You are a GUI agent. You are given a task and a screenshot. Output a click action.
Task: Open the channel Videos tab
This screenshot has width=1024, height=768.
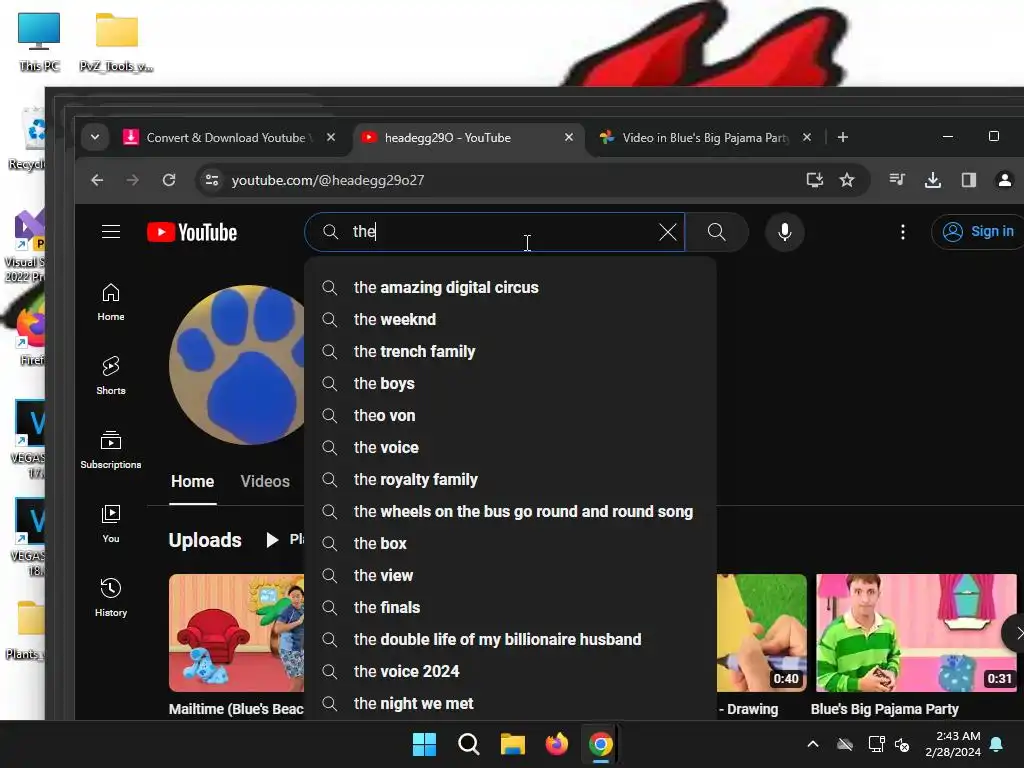[265, 481]
